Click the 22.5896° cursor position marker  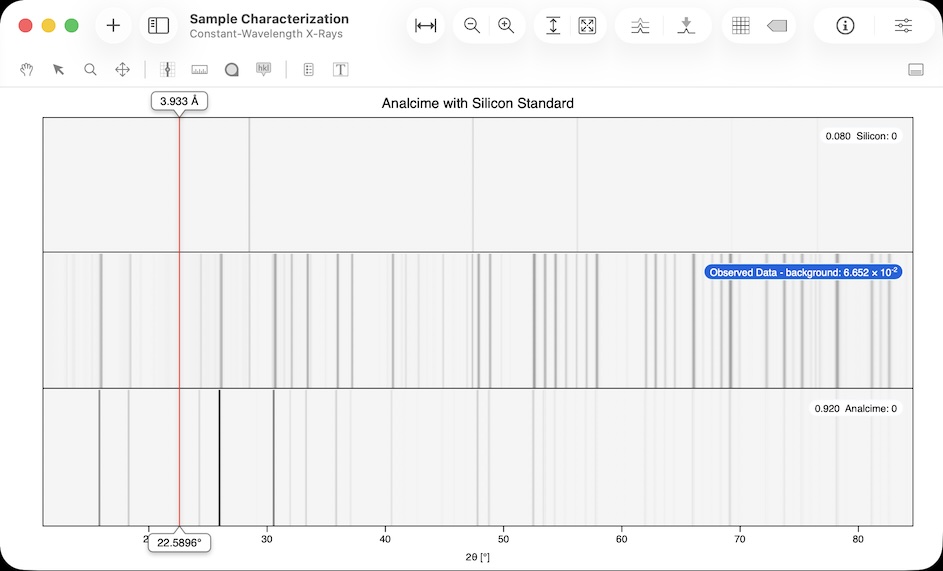(179, 543)
